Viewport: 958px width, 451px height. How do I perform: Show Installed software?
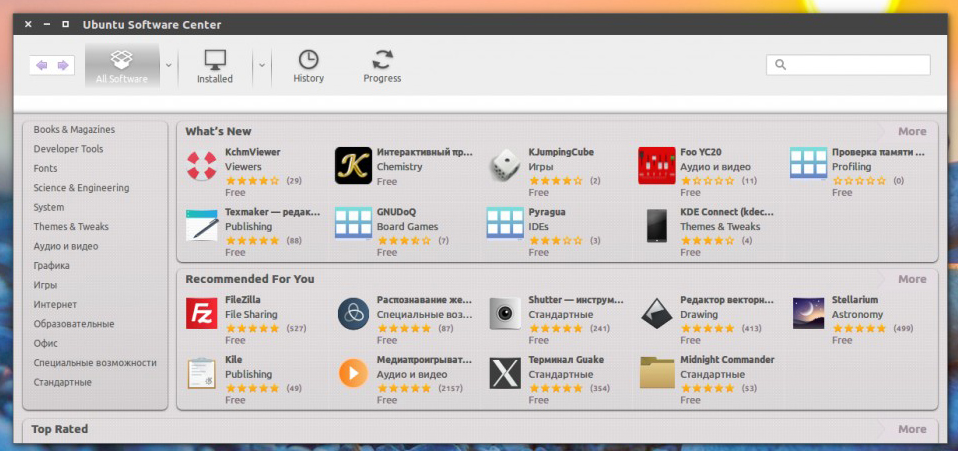pyautogui.click(x=214, y=66)
